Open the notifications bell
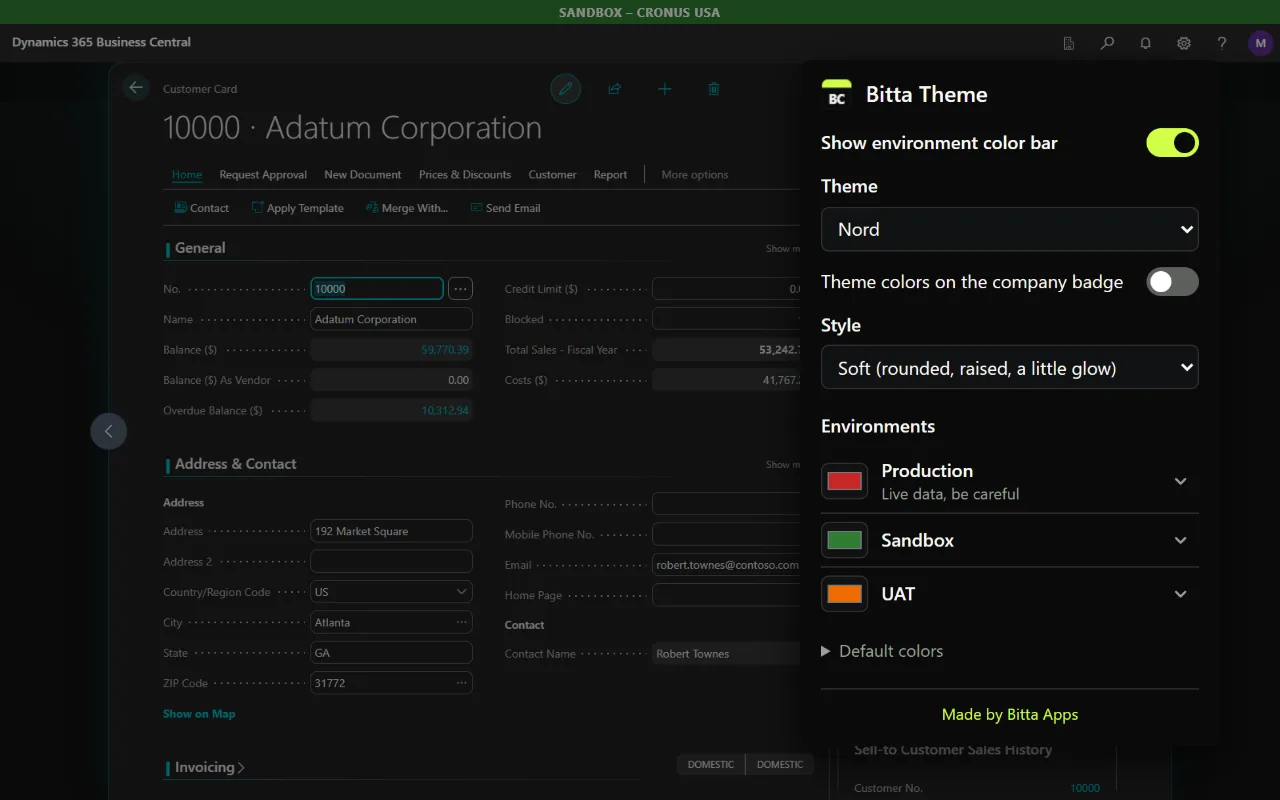 [1146, 43]
